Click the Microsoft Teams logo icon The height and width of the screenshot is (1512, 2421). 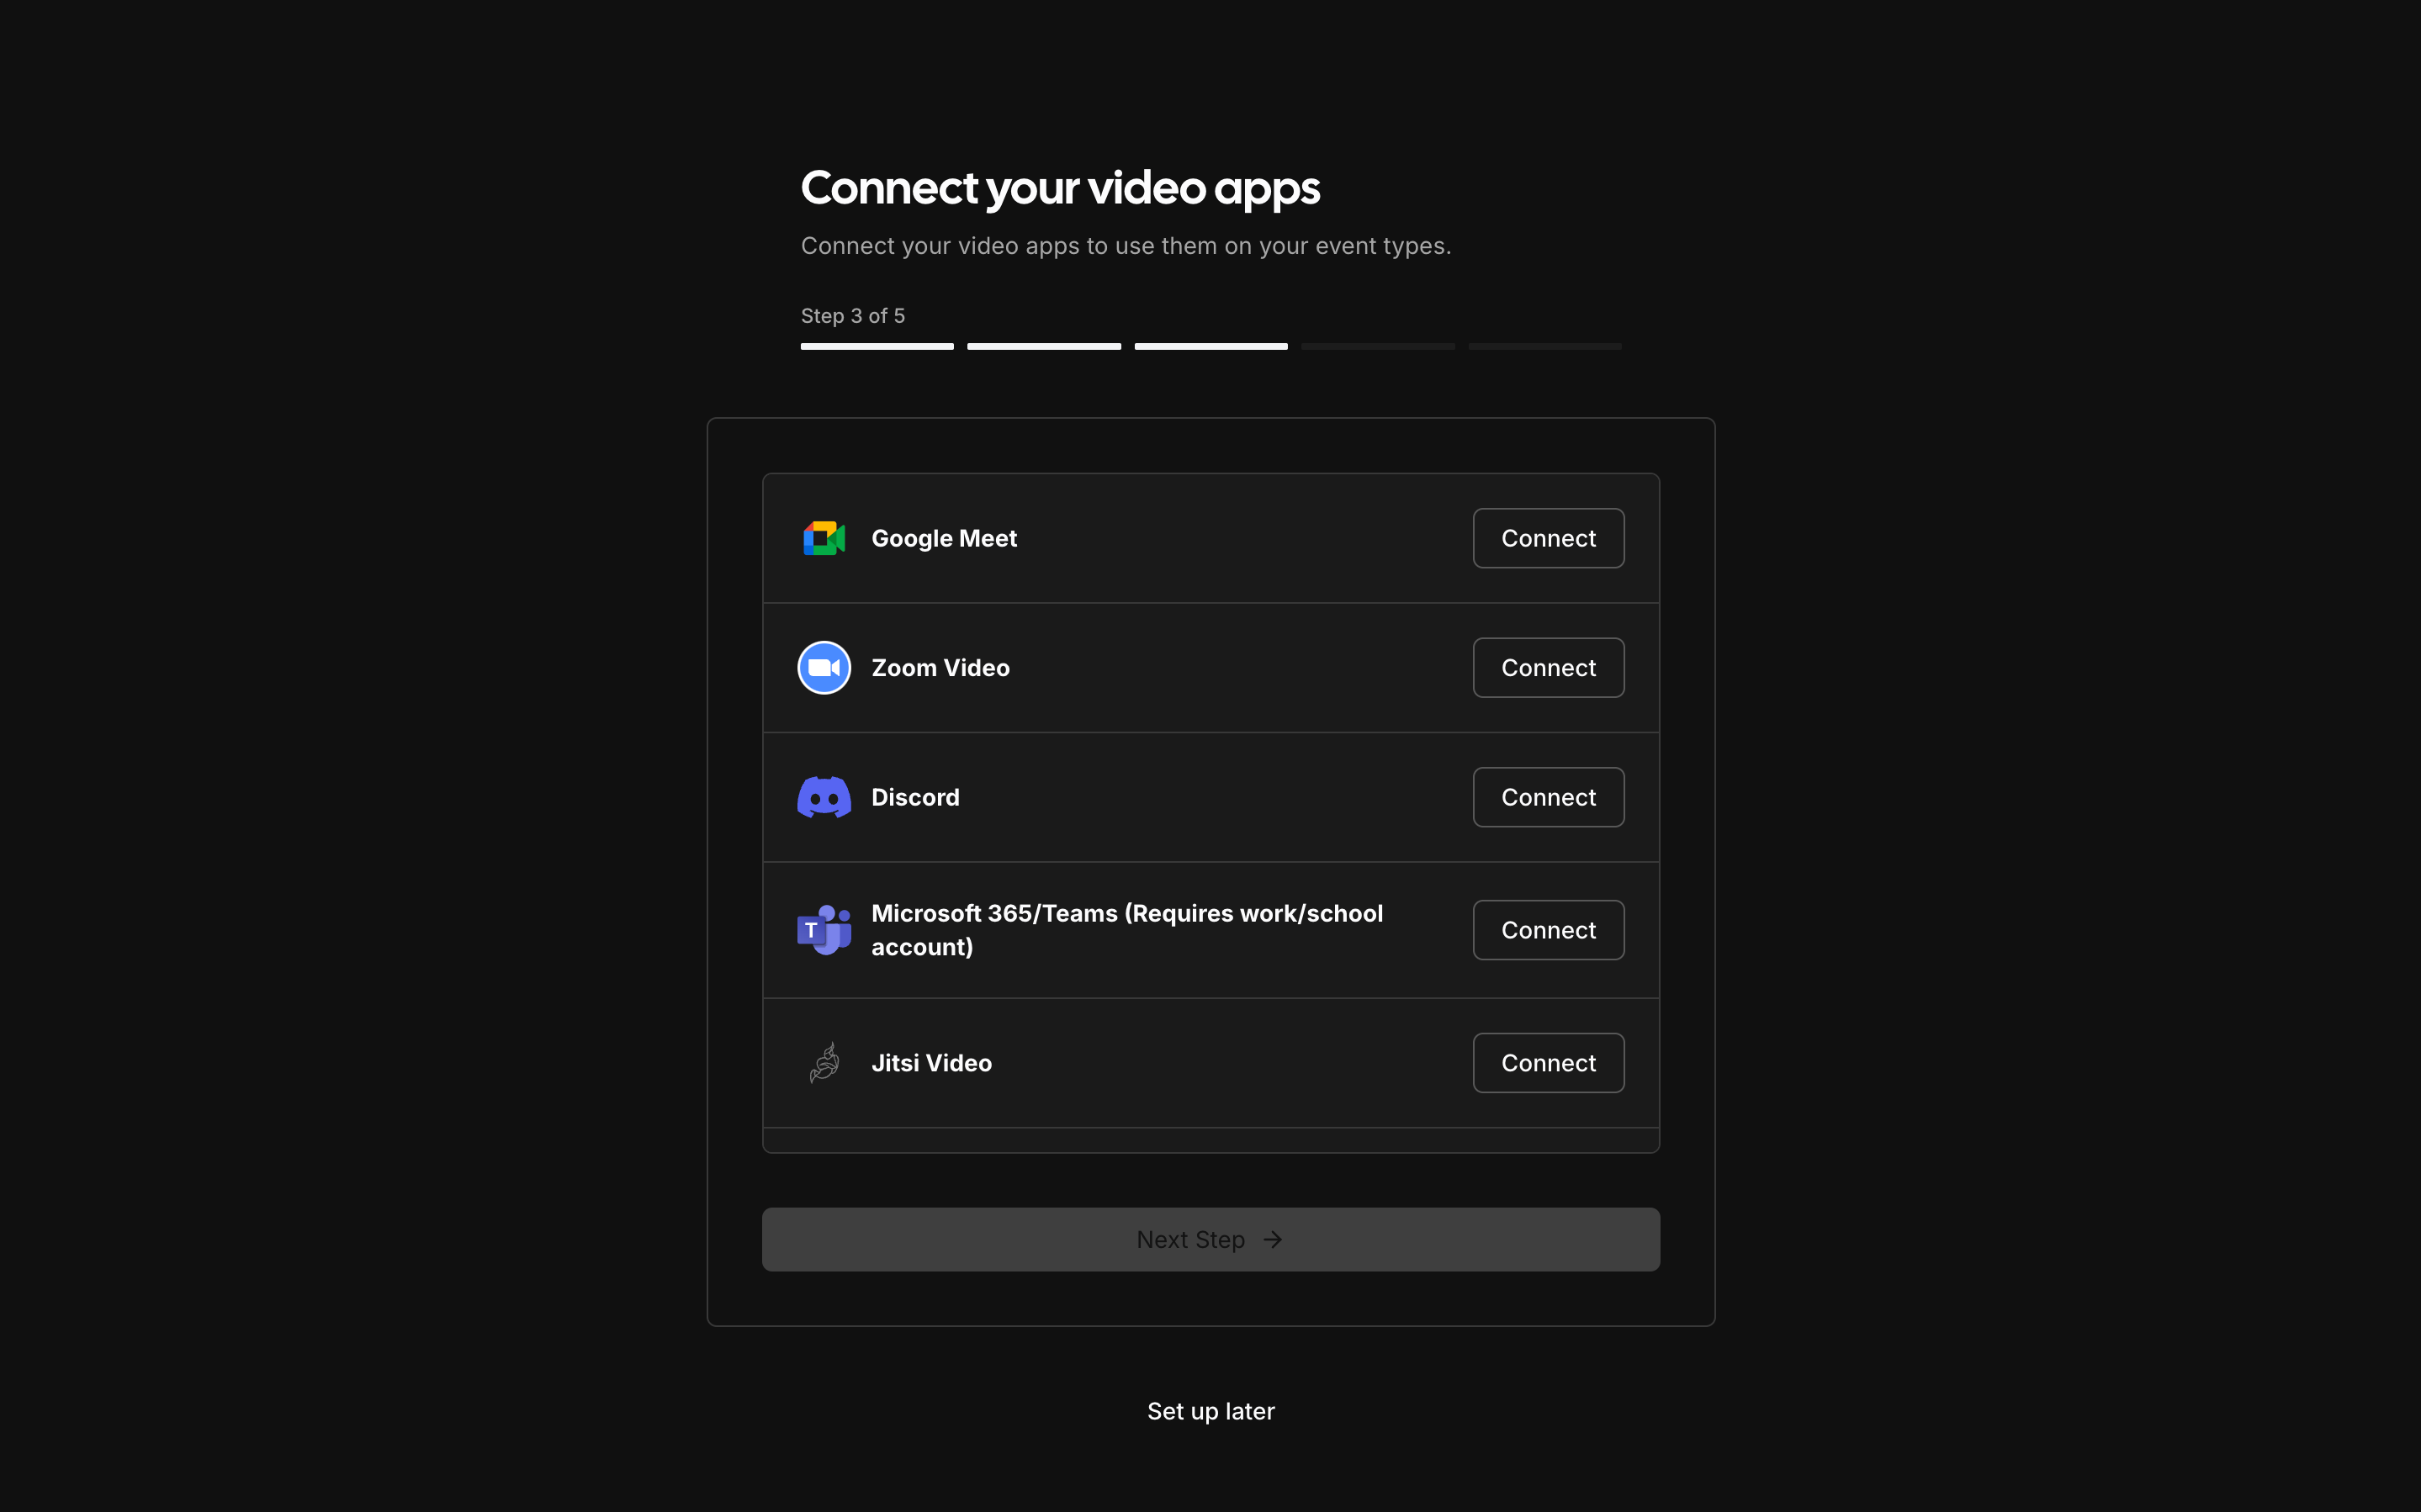[824, 930]
